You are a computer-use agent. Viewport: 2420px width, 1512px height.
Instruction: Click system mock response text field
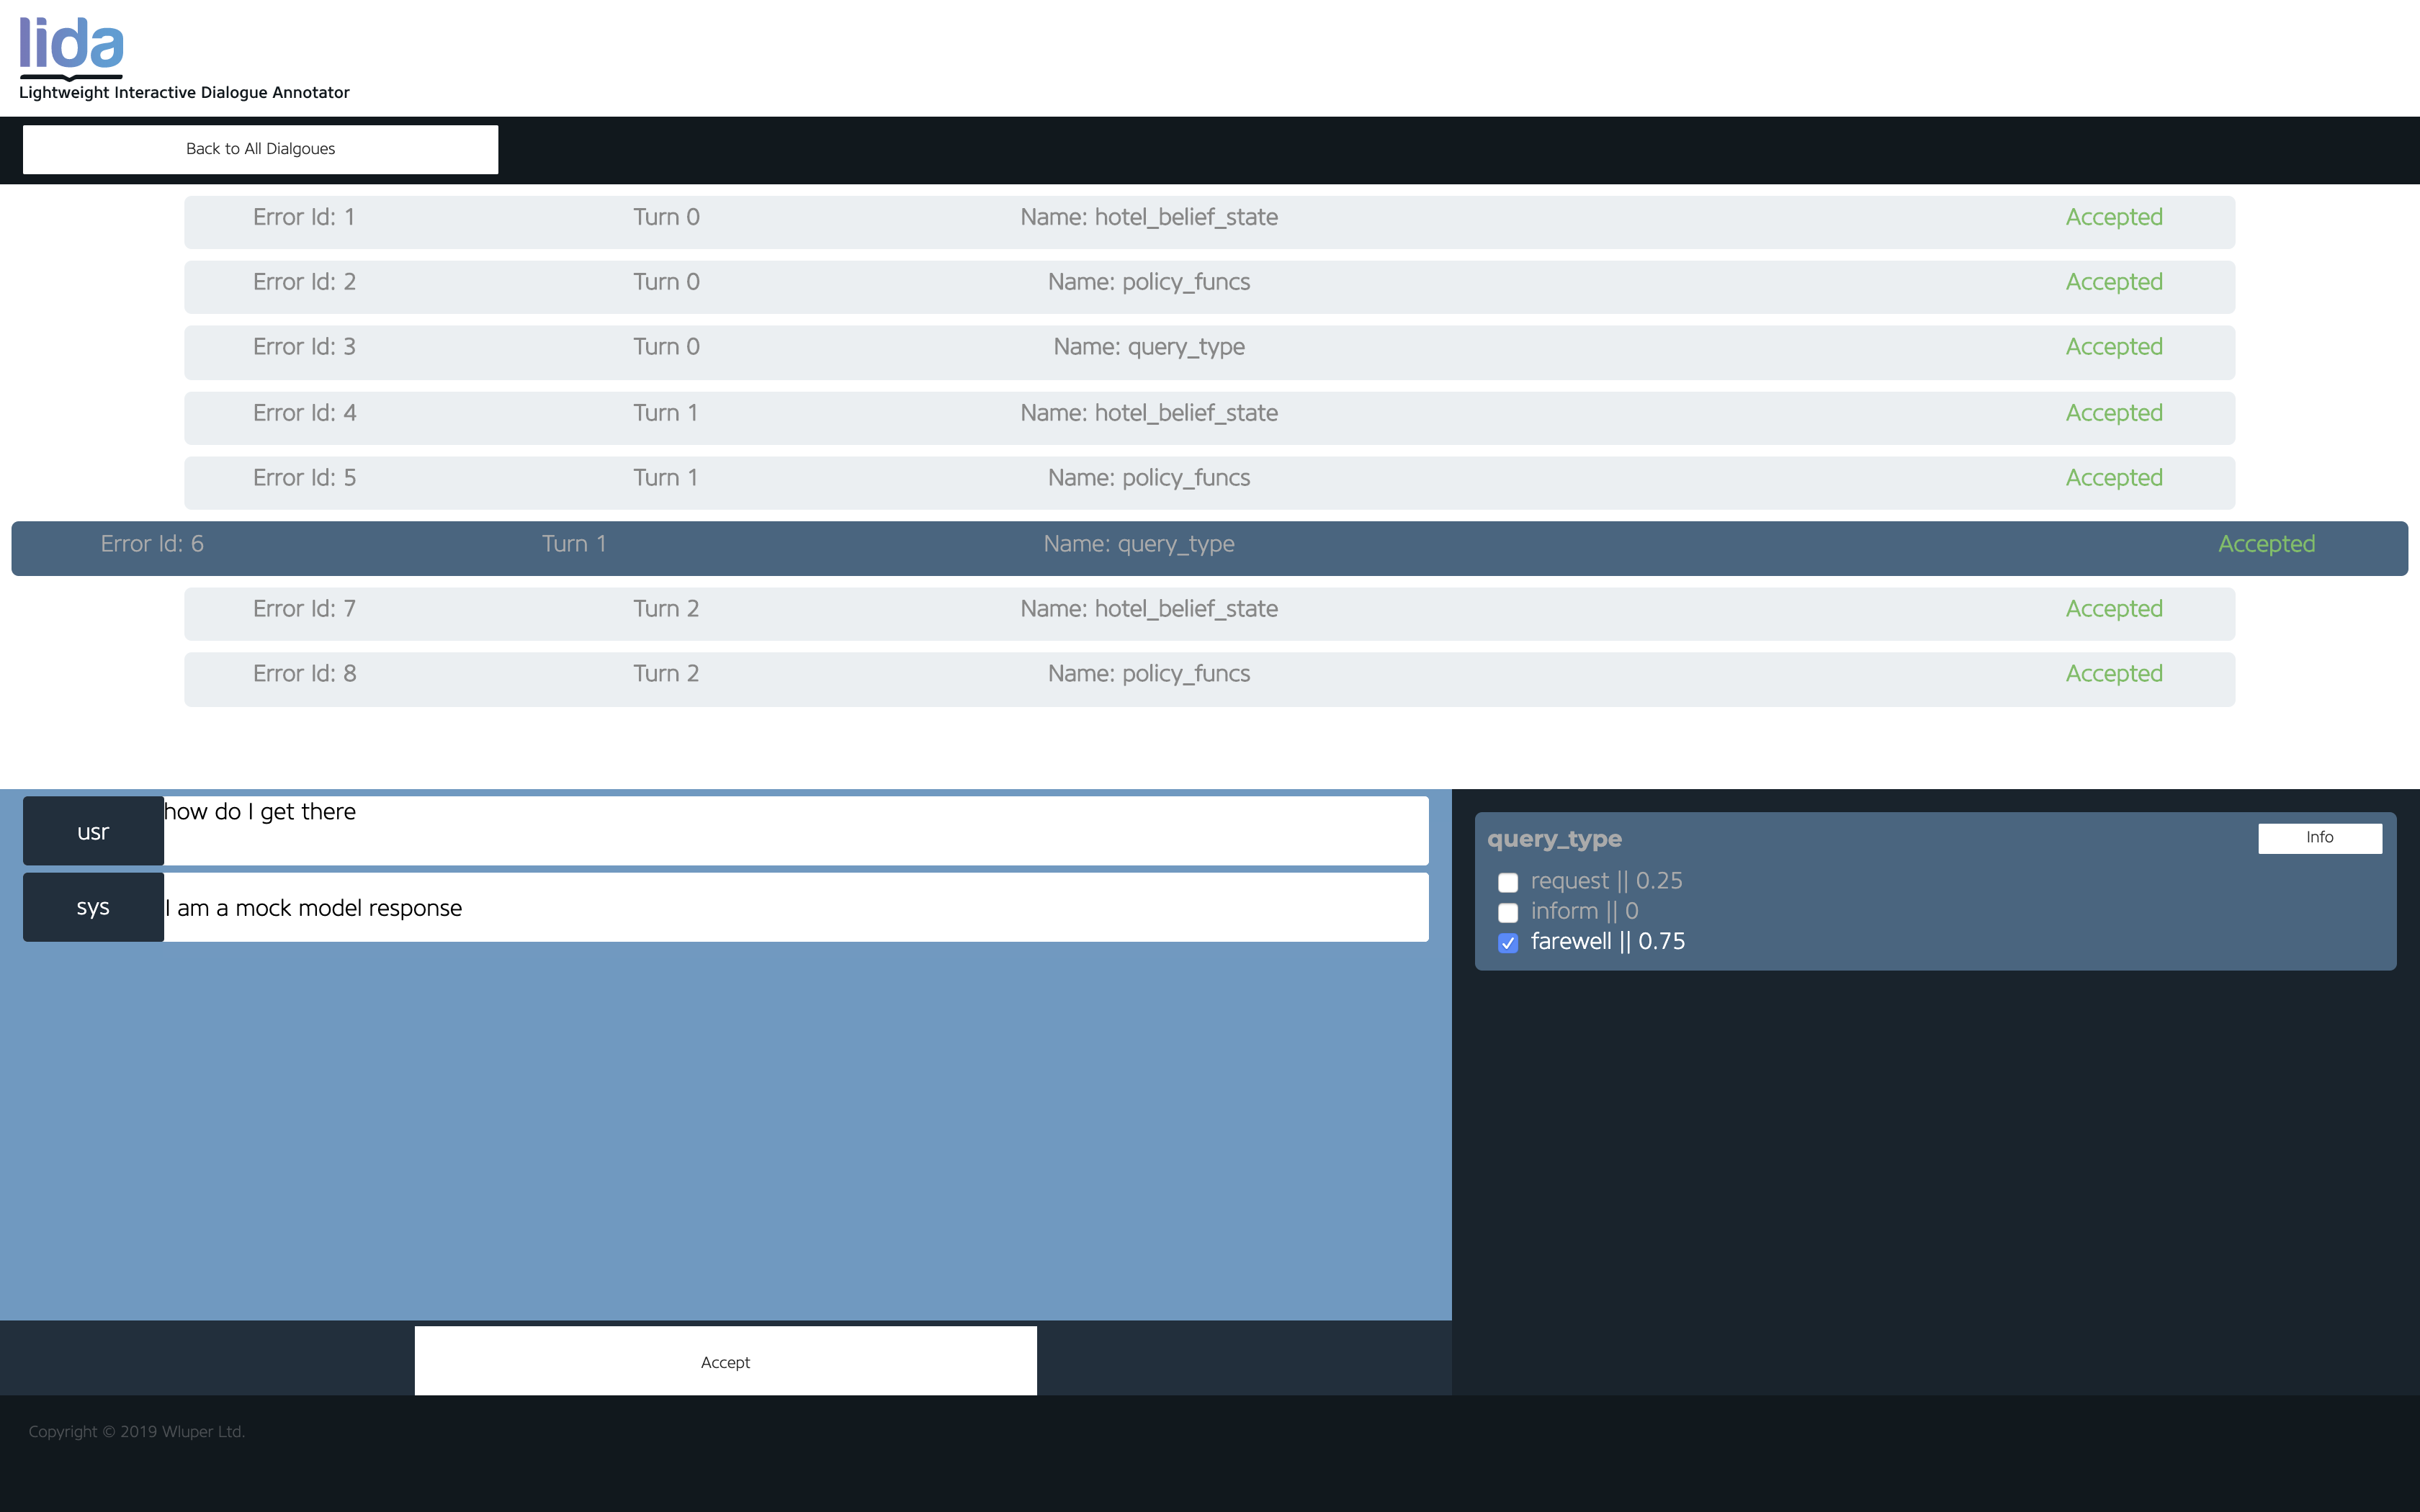point(795,907)
